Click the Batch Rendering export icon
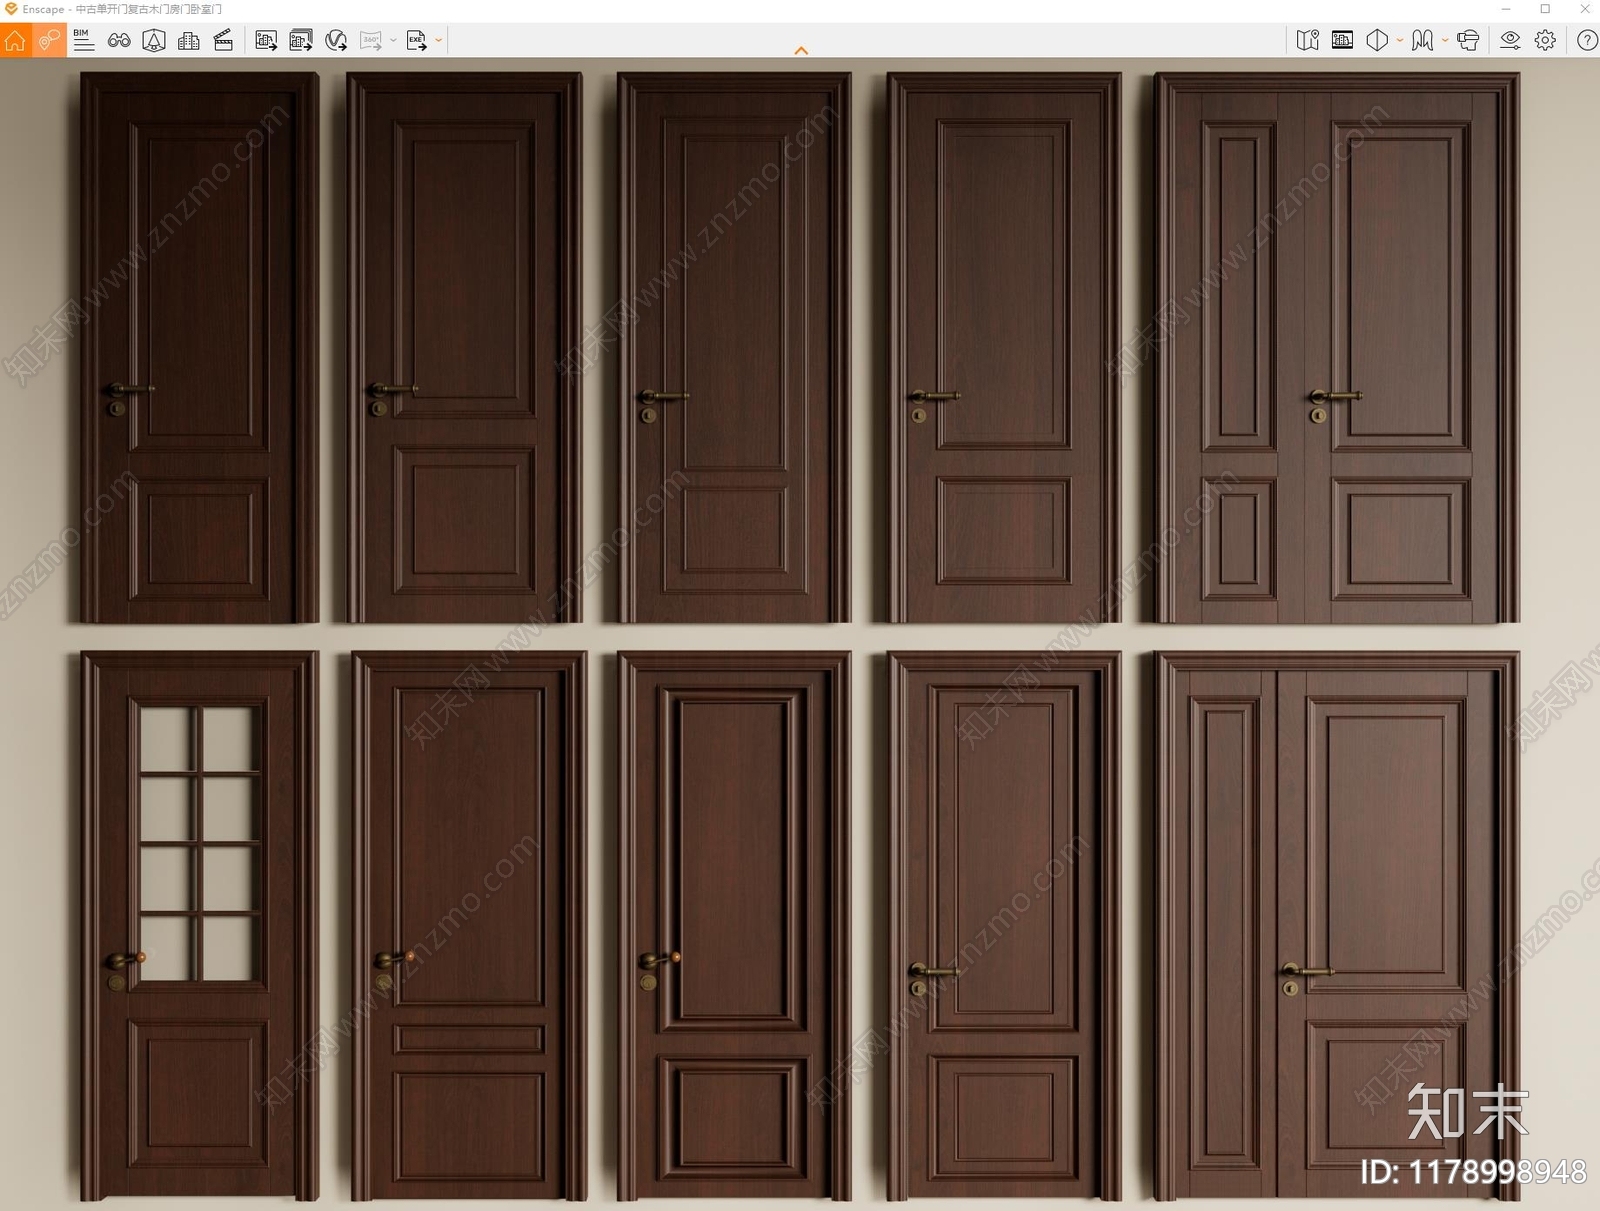1600x1211 pixels. 301,40
